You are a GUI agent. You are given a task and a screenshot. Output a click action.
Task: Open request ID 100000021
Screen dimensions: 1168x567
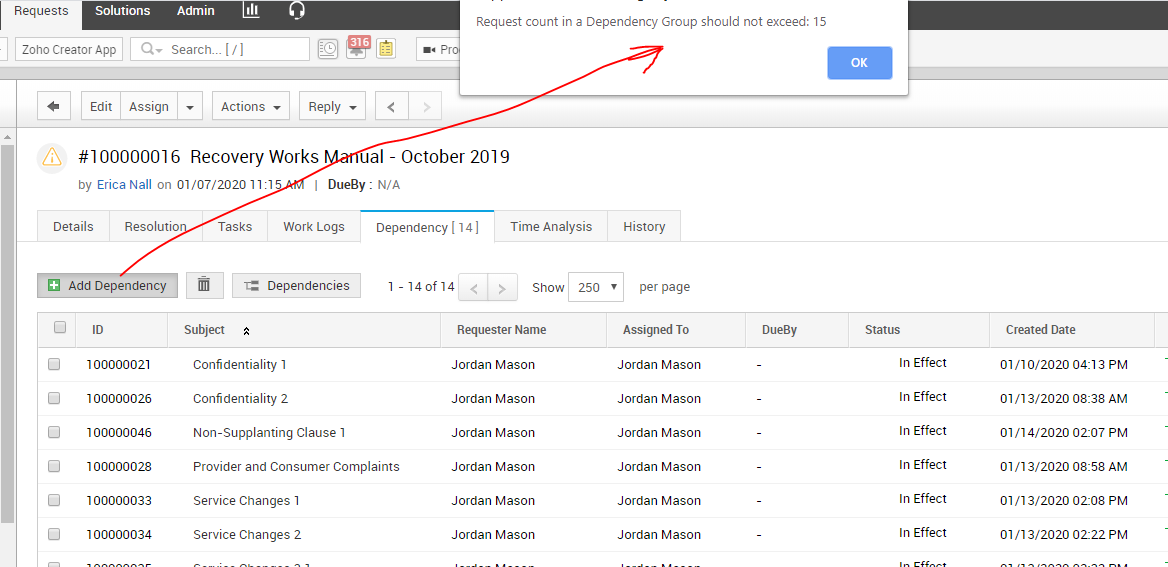pos(118,364)
